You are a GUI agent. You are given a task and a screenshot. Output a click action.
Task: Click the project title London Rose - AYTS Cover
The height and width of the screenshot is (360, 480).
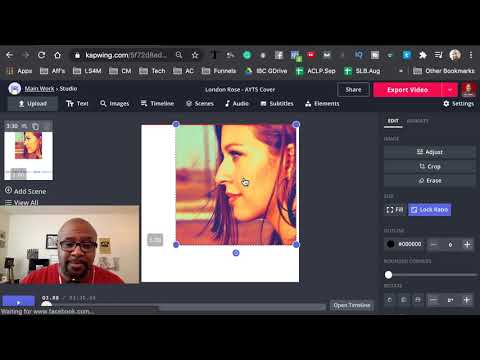[x=240, y=90]
